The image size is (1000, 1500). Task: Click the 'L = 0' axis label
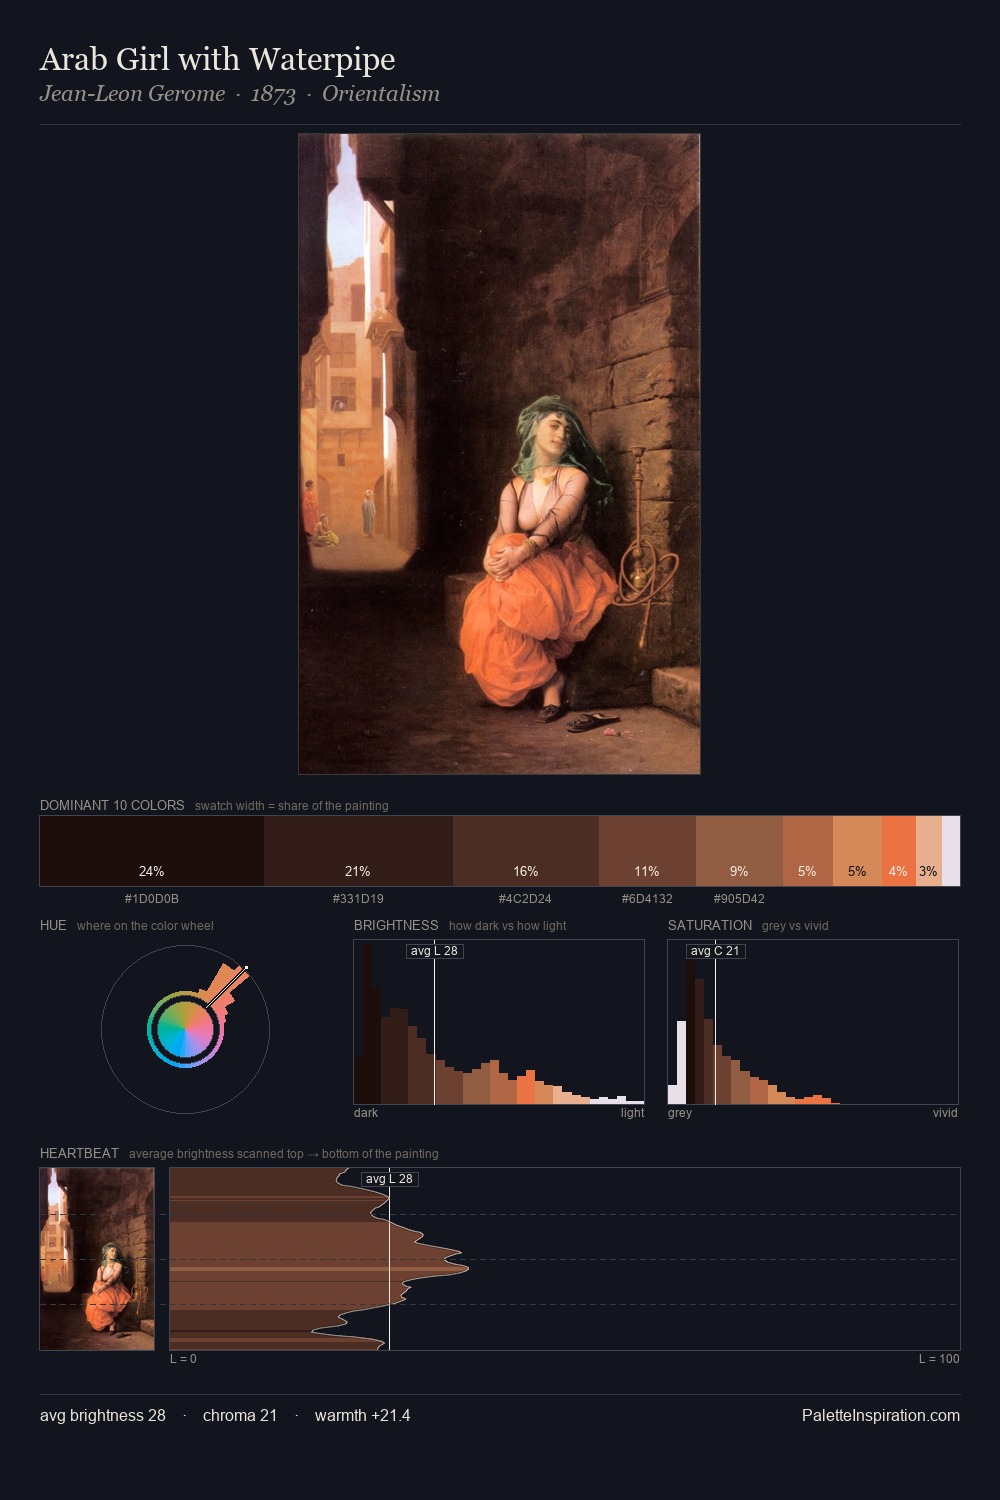click(x=183, y=1359)
